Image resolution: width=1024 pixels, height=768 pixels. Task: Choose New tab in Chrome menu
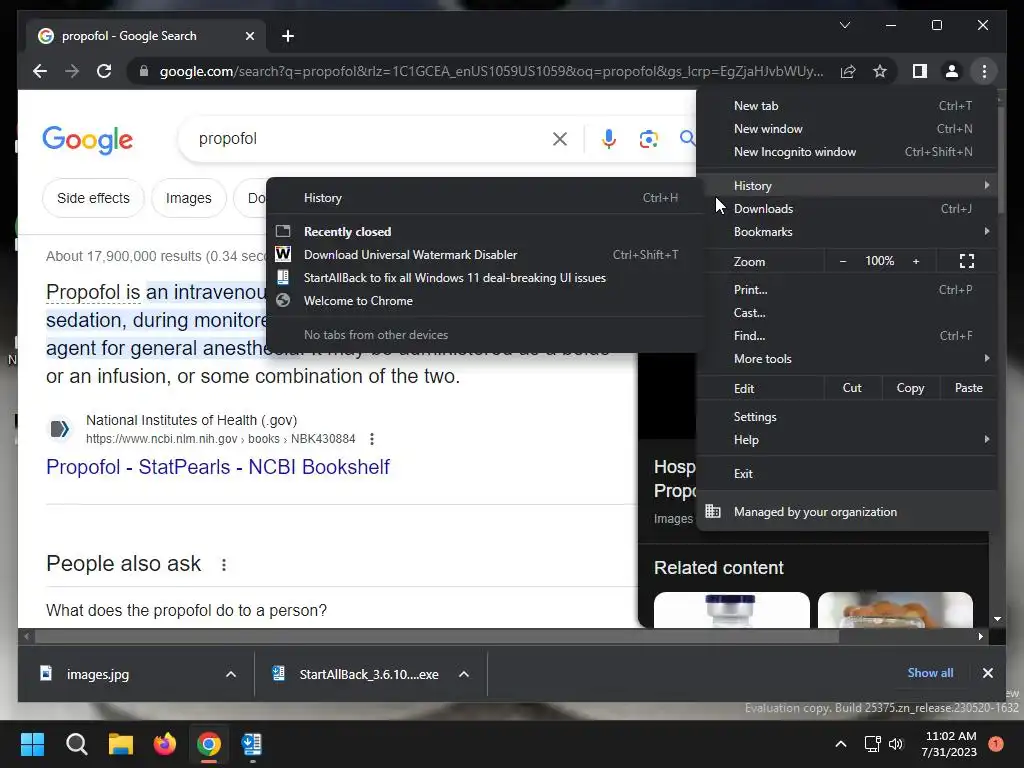click(847, 106)
